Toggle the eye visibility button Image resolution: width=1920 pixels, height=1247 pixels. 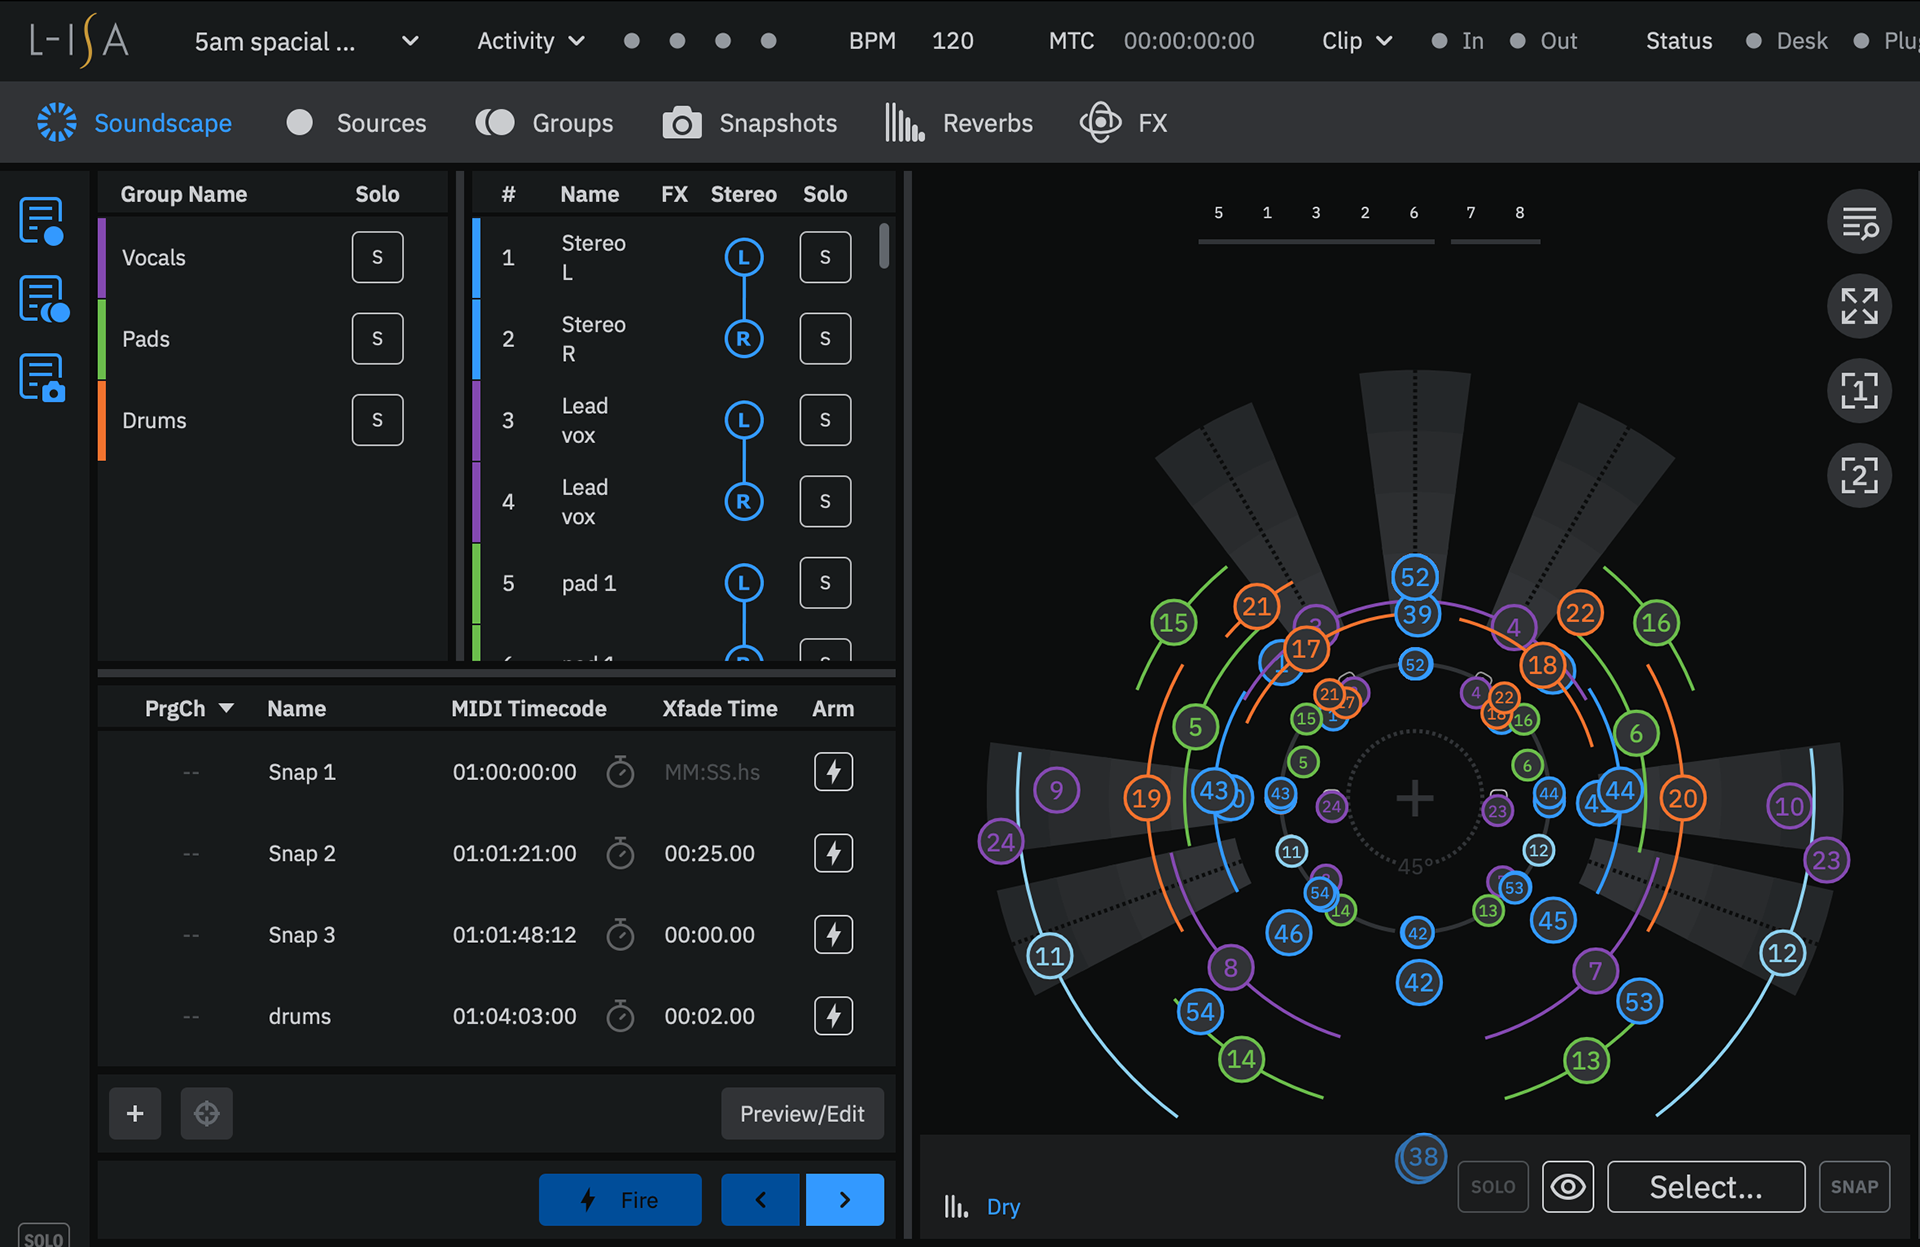pyautogui.click(x=1567, y=1187)
